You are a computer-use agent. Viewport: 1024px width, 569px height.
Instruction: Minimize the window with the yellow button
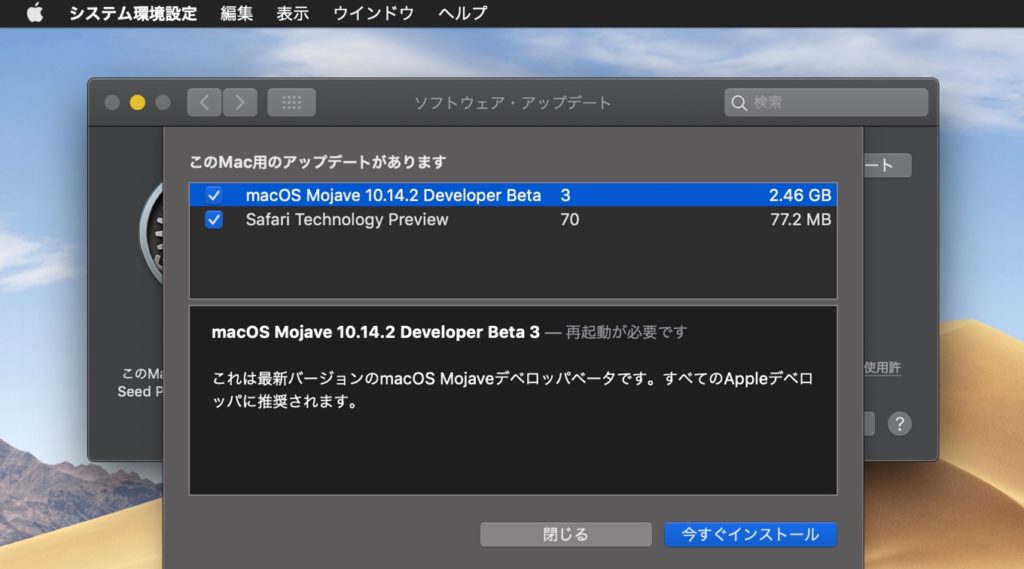pos(137,102)
